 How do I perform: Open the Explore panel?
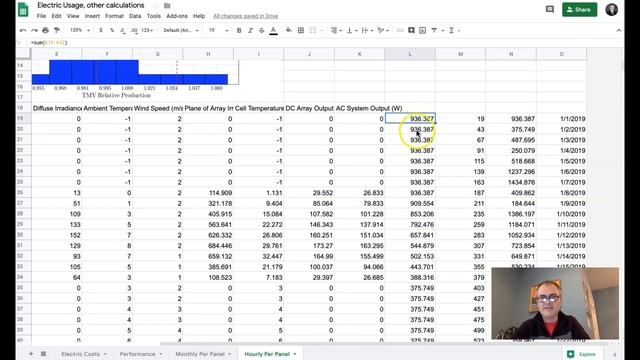pyautogui.click(x=582, y=354)
